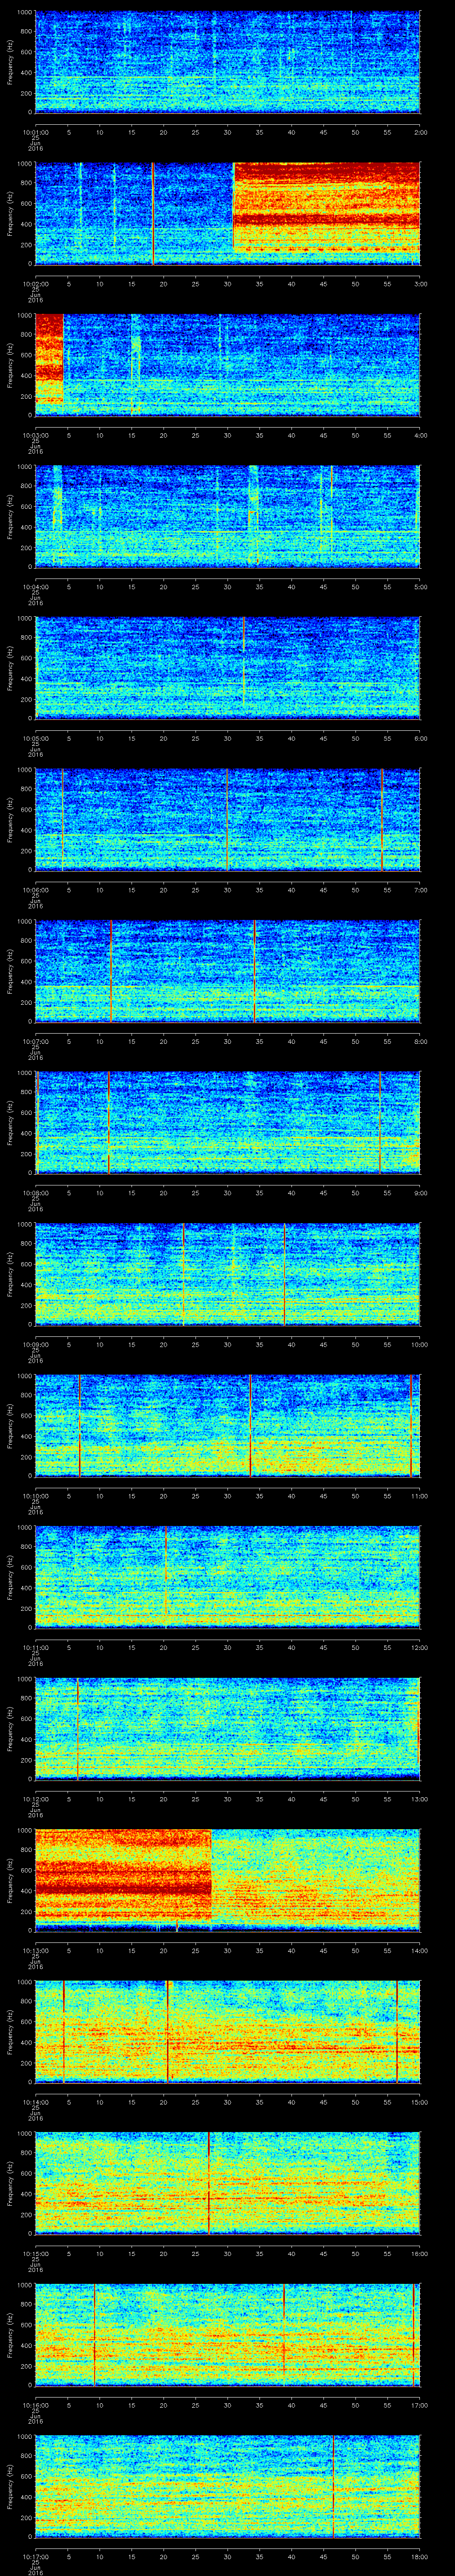
Task: Click red spike near 34 seconds in 10:07:00 panel
Action: (x=255, y=971)
